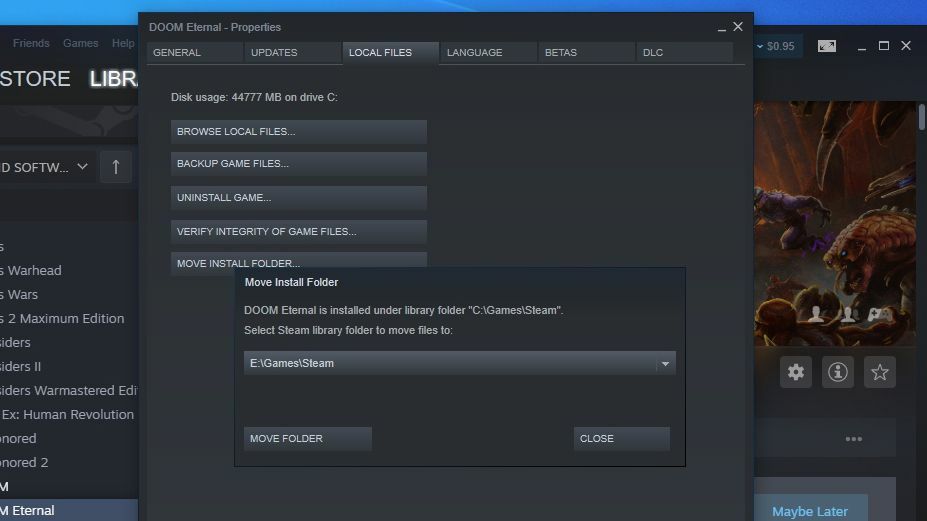This screenshot has width=927, height=521.
Task: Switch to the Updates tab
Action: (293, 53)
